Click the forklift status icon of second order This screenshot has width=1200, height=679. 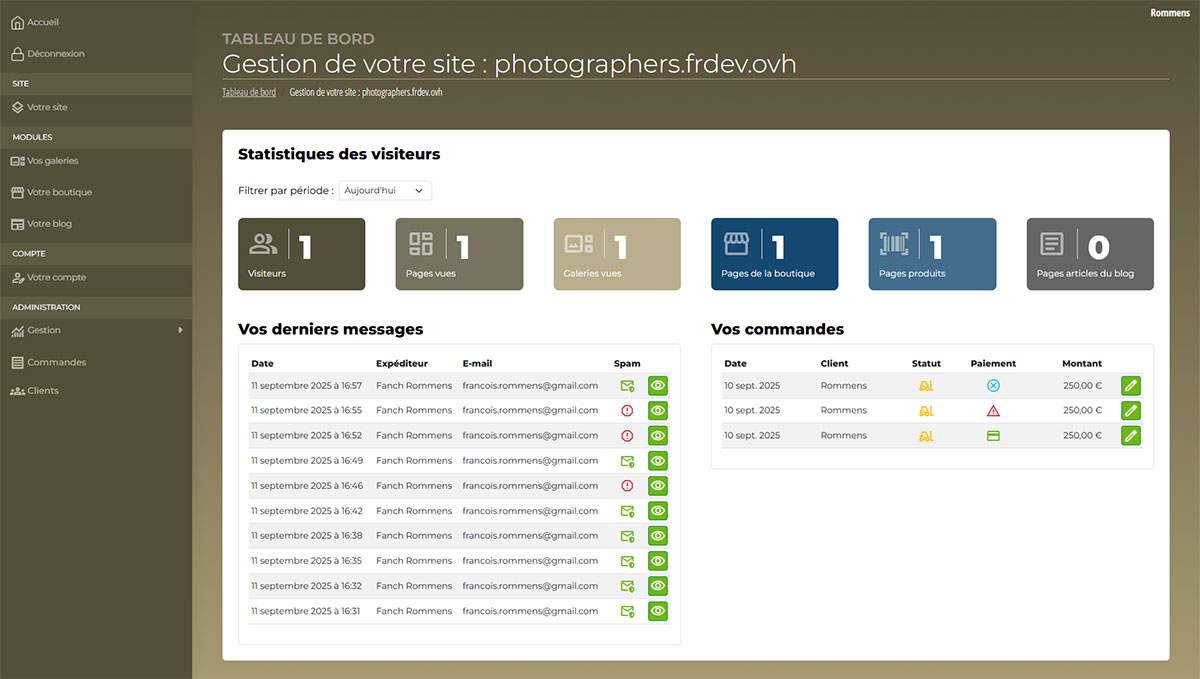point(926,410)
